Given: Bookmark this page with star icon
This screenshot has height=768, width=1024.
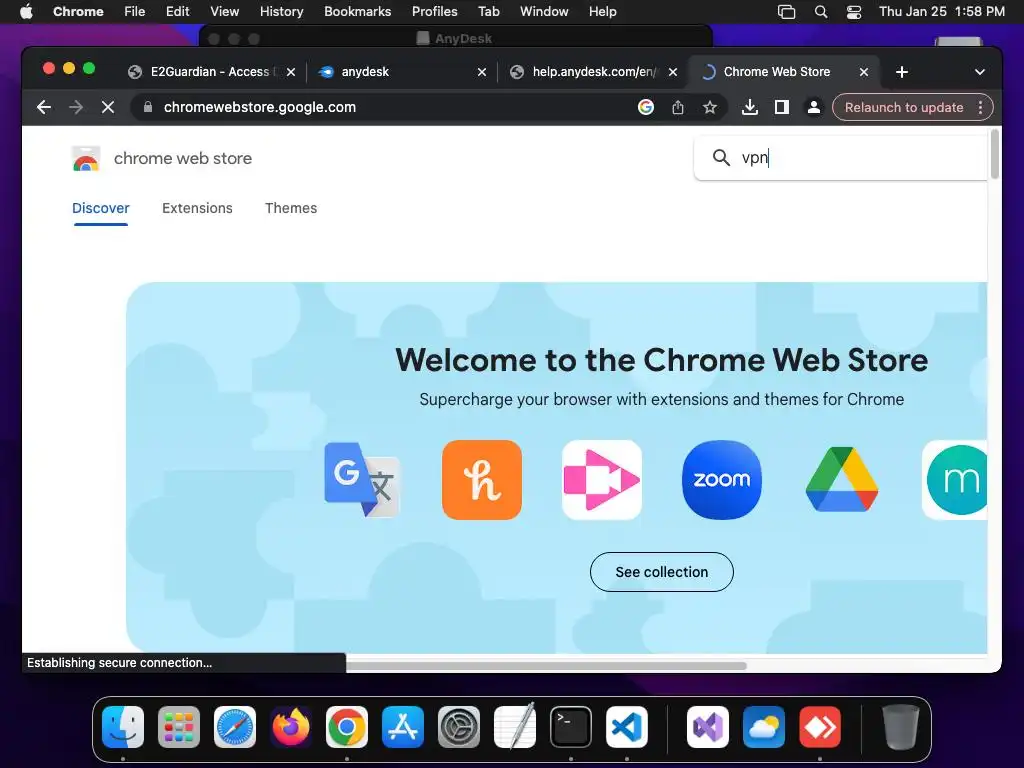Looking at the screenshot, I should pyautogui.click(x=710, y=107).
